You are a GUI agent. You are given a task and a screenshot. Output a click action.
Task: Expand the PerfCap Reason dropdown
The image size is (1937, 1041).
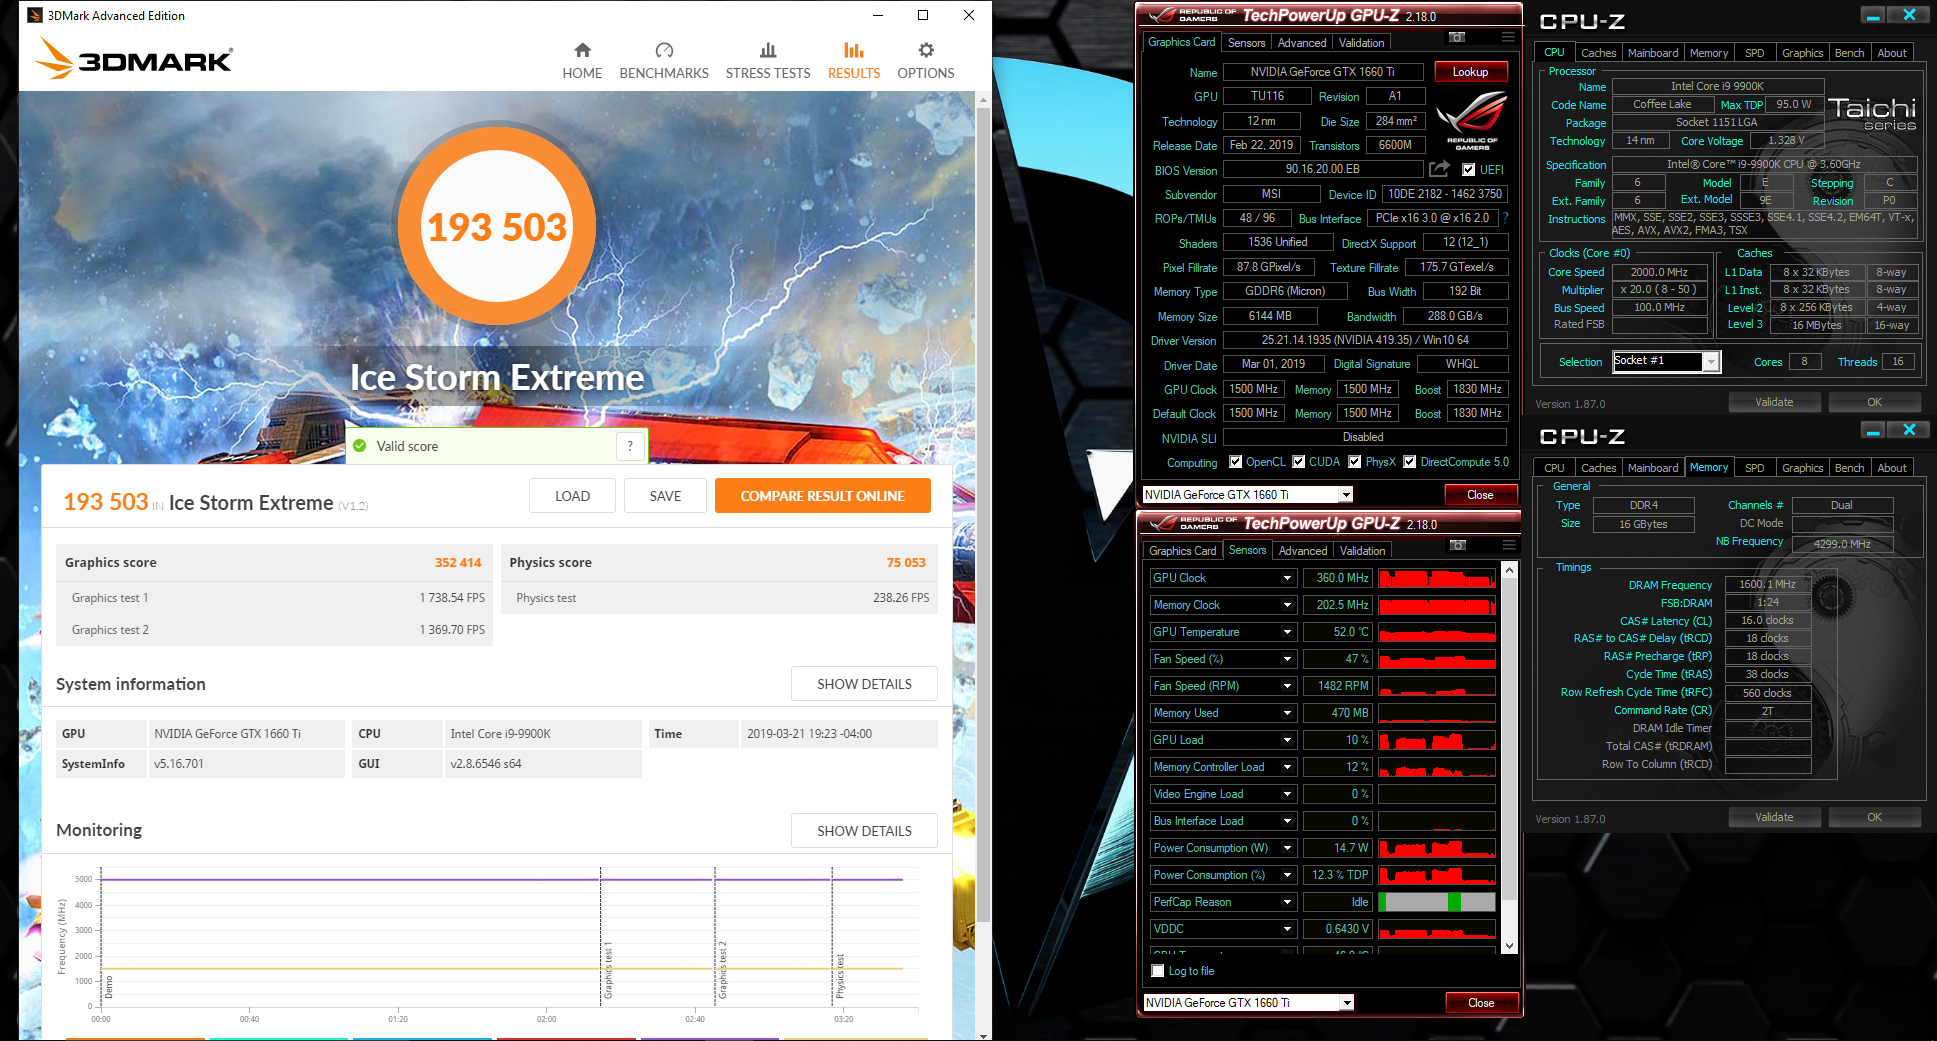(x=1287, y=902)
